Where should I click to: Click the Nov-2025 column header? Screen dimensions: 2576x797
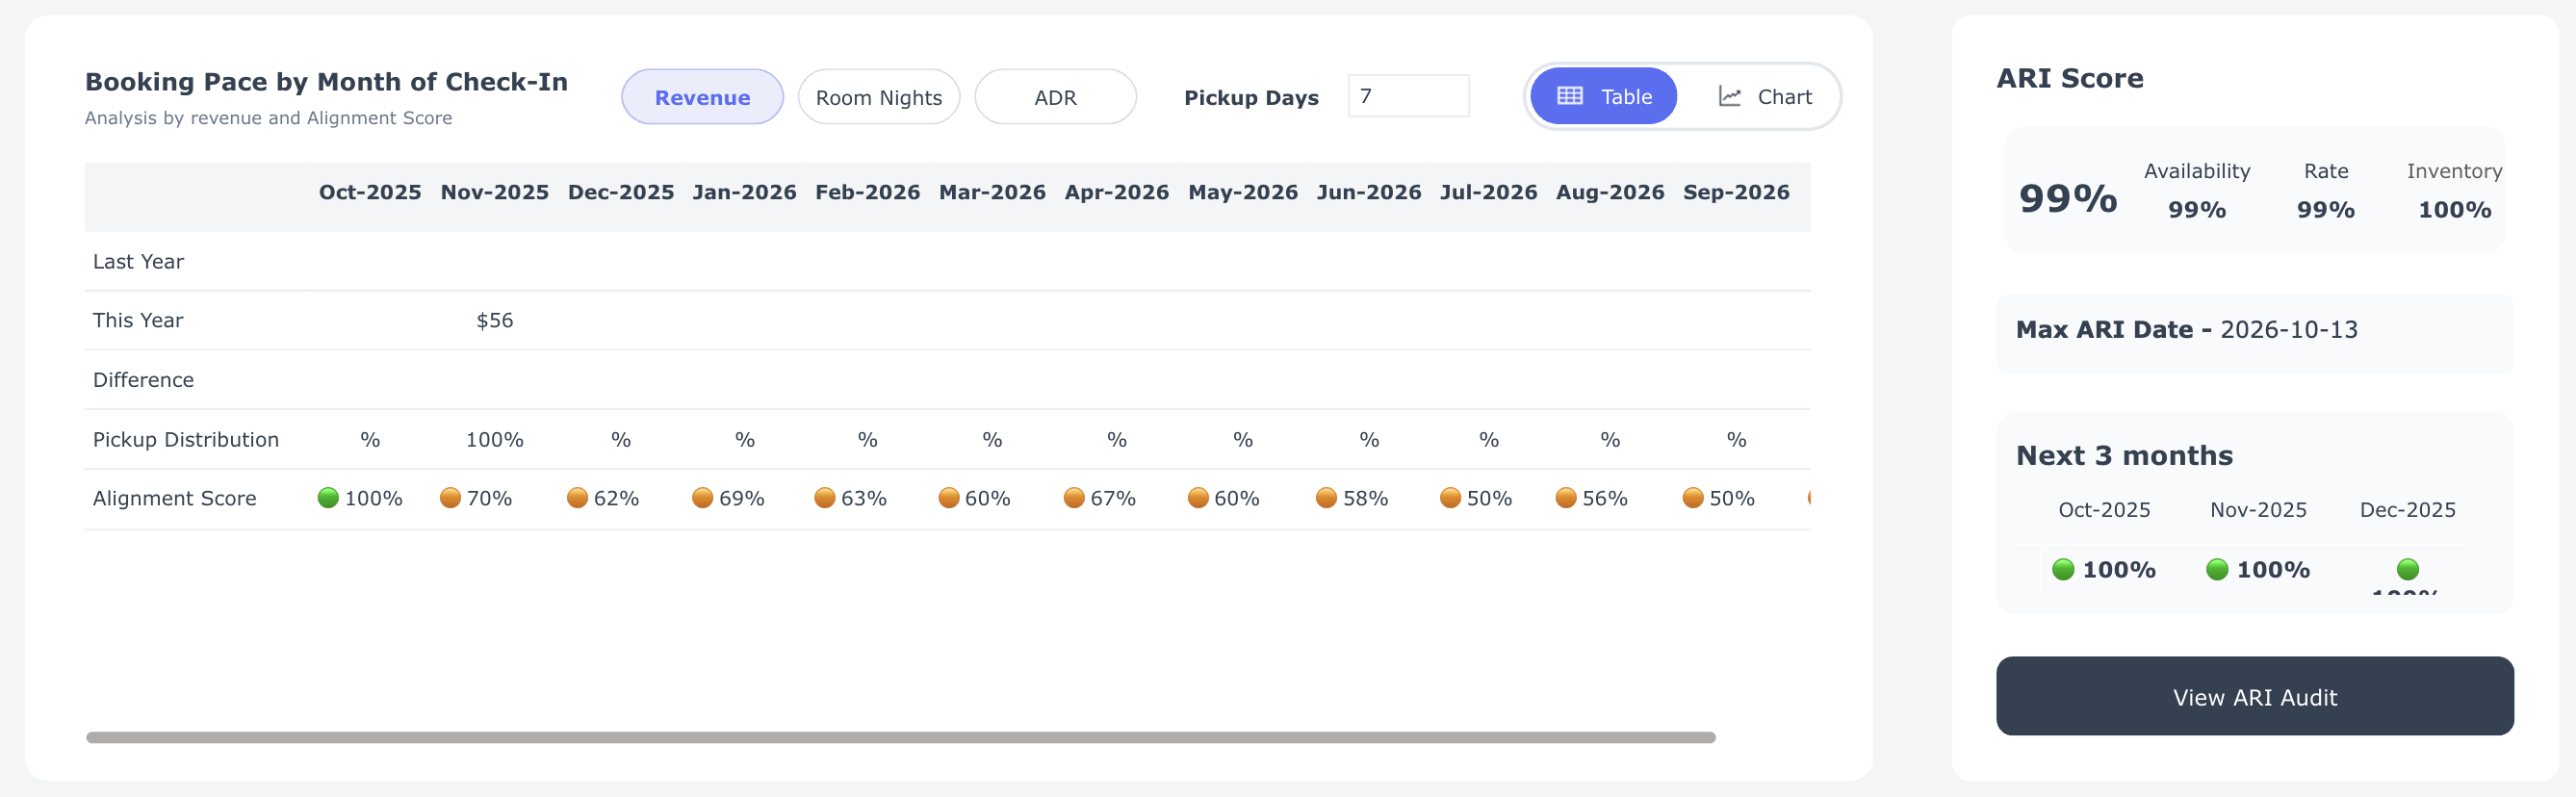pyautogui.click(x=494, y=192)
